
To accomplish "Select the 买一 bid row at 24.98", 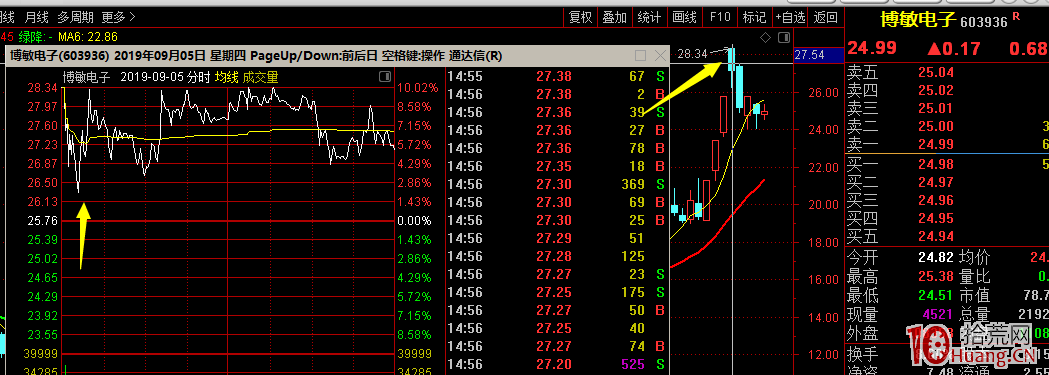I will click(x=947, y=164).
